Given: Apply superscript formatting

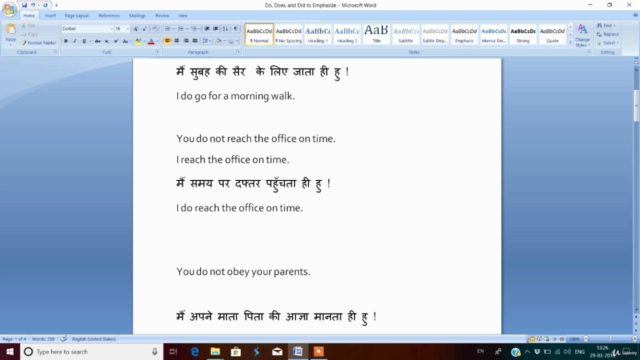Looking at the screenshot, I should (116, 41).
